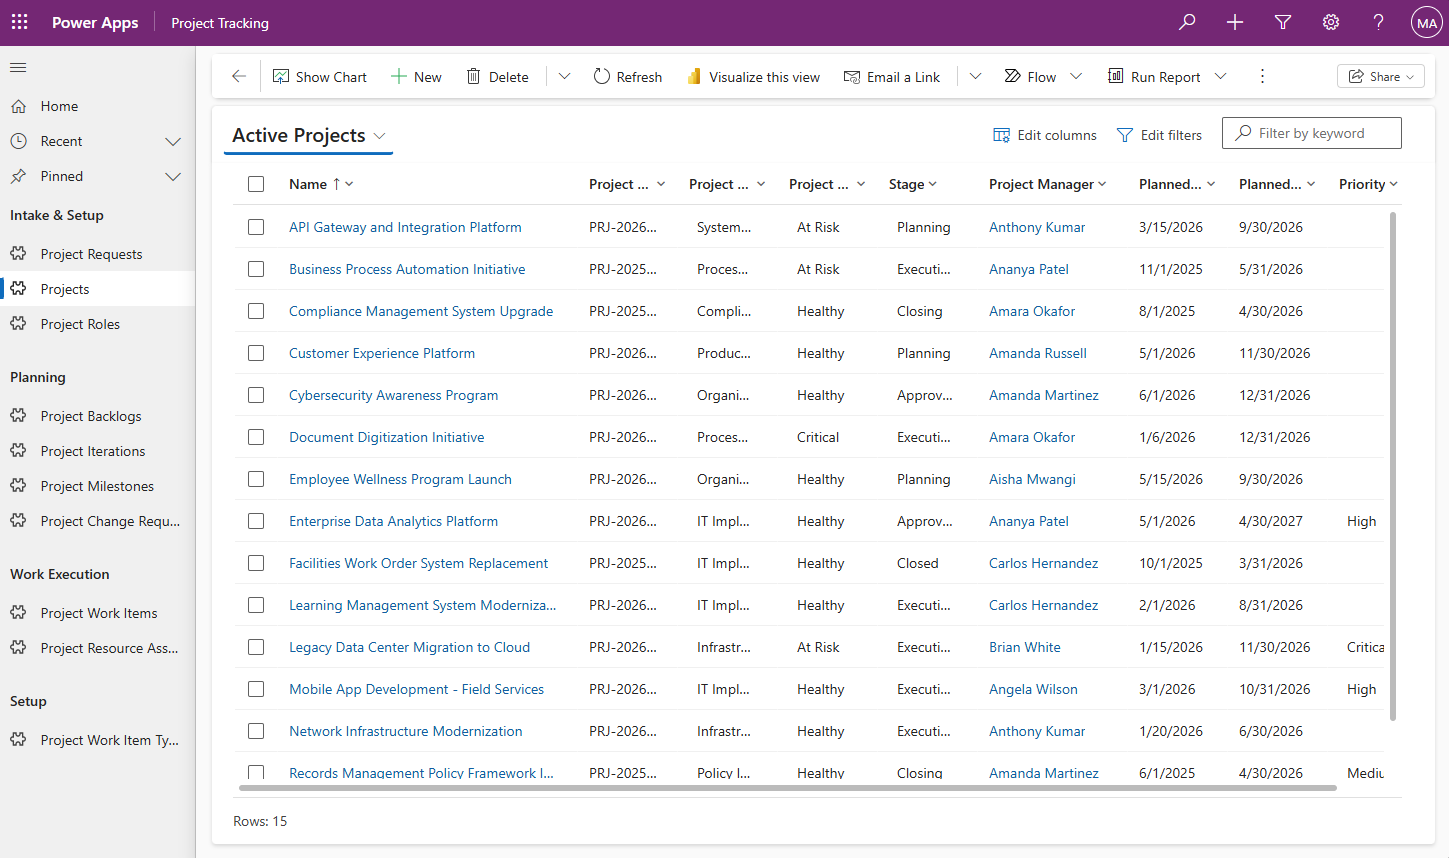Open the advanced find funnel icon
This screenshot has width=1449, height=858.
point(1283,22)
